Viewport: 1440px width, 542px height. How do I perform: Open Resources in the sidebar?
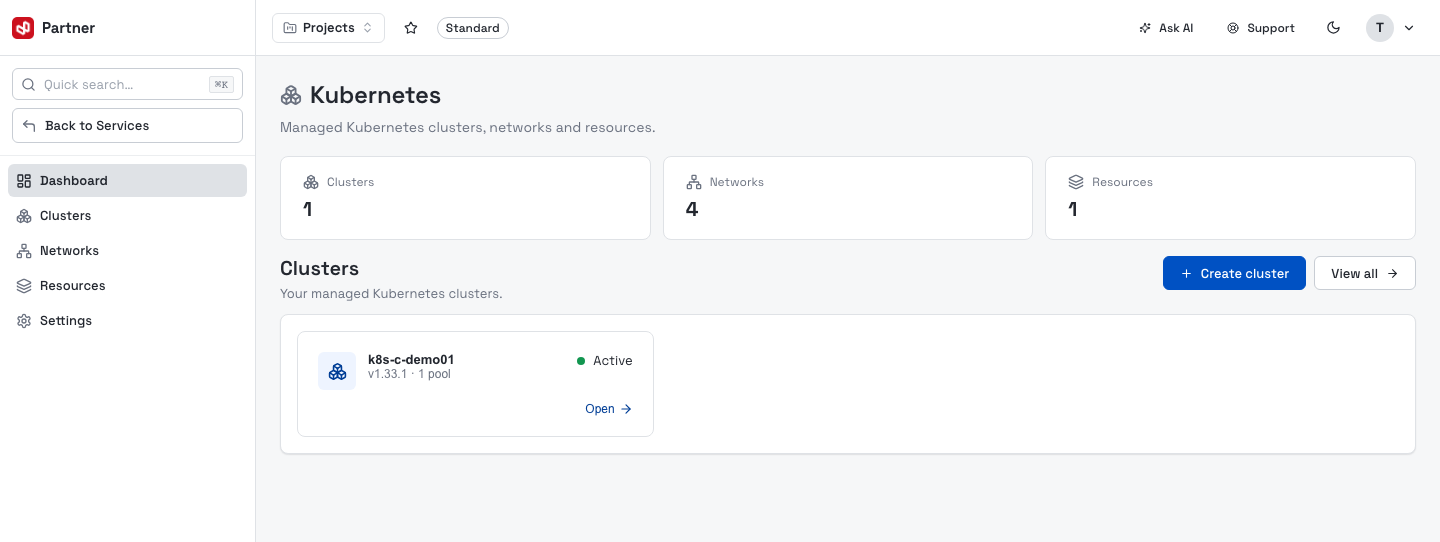click(127, 286)
